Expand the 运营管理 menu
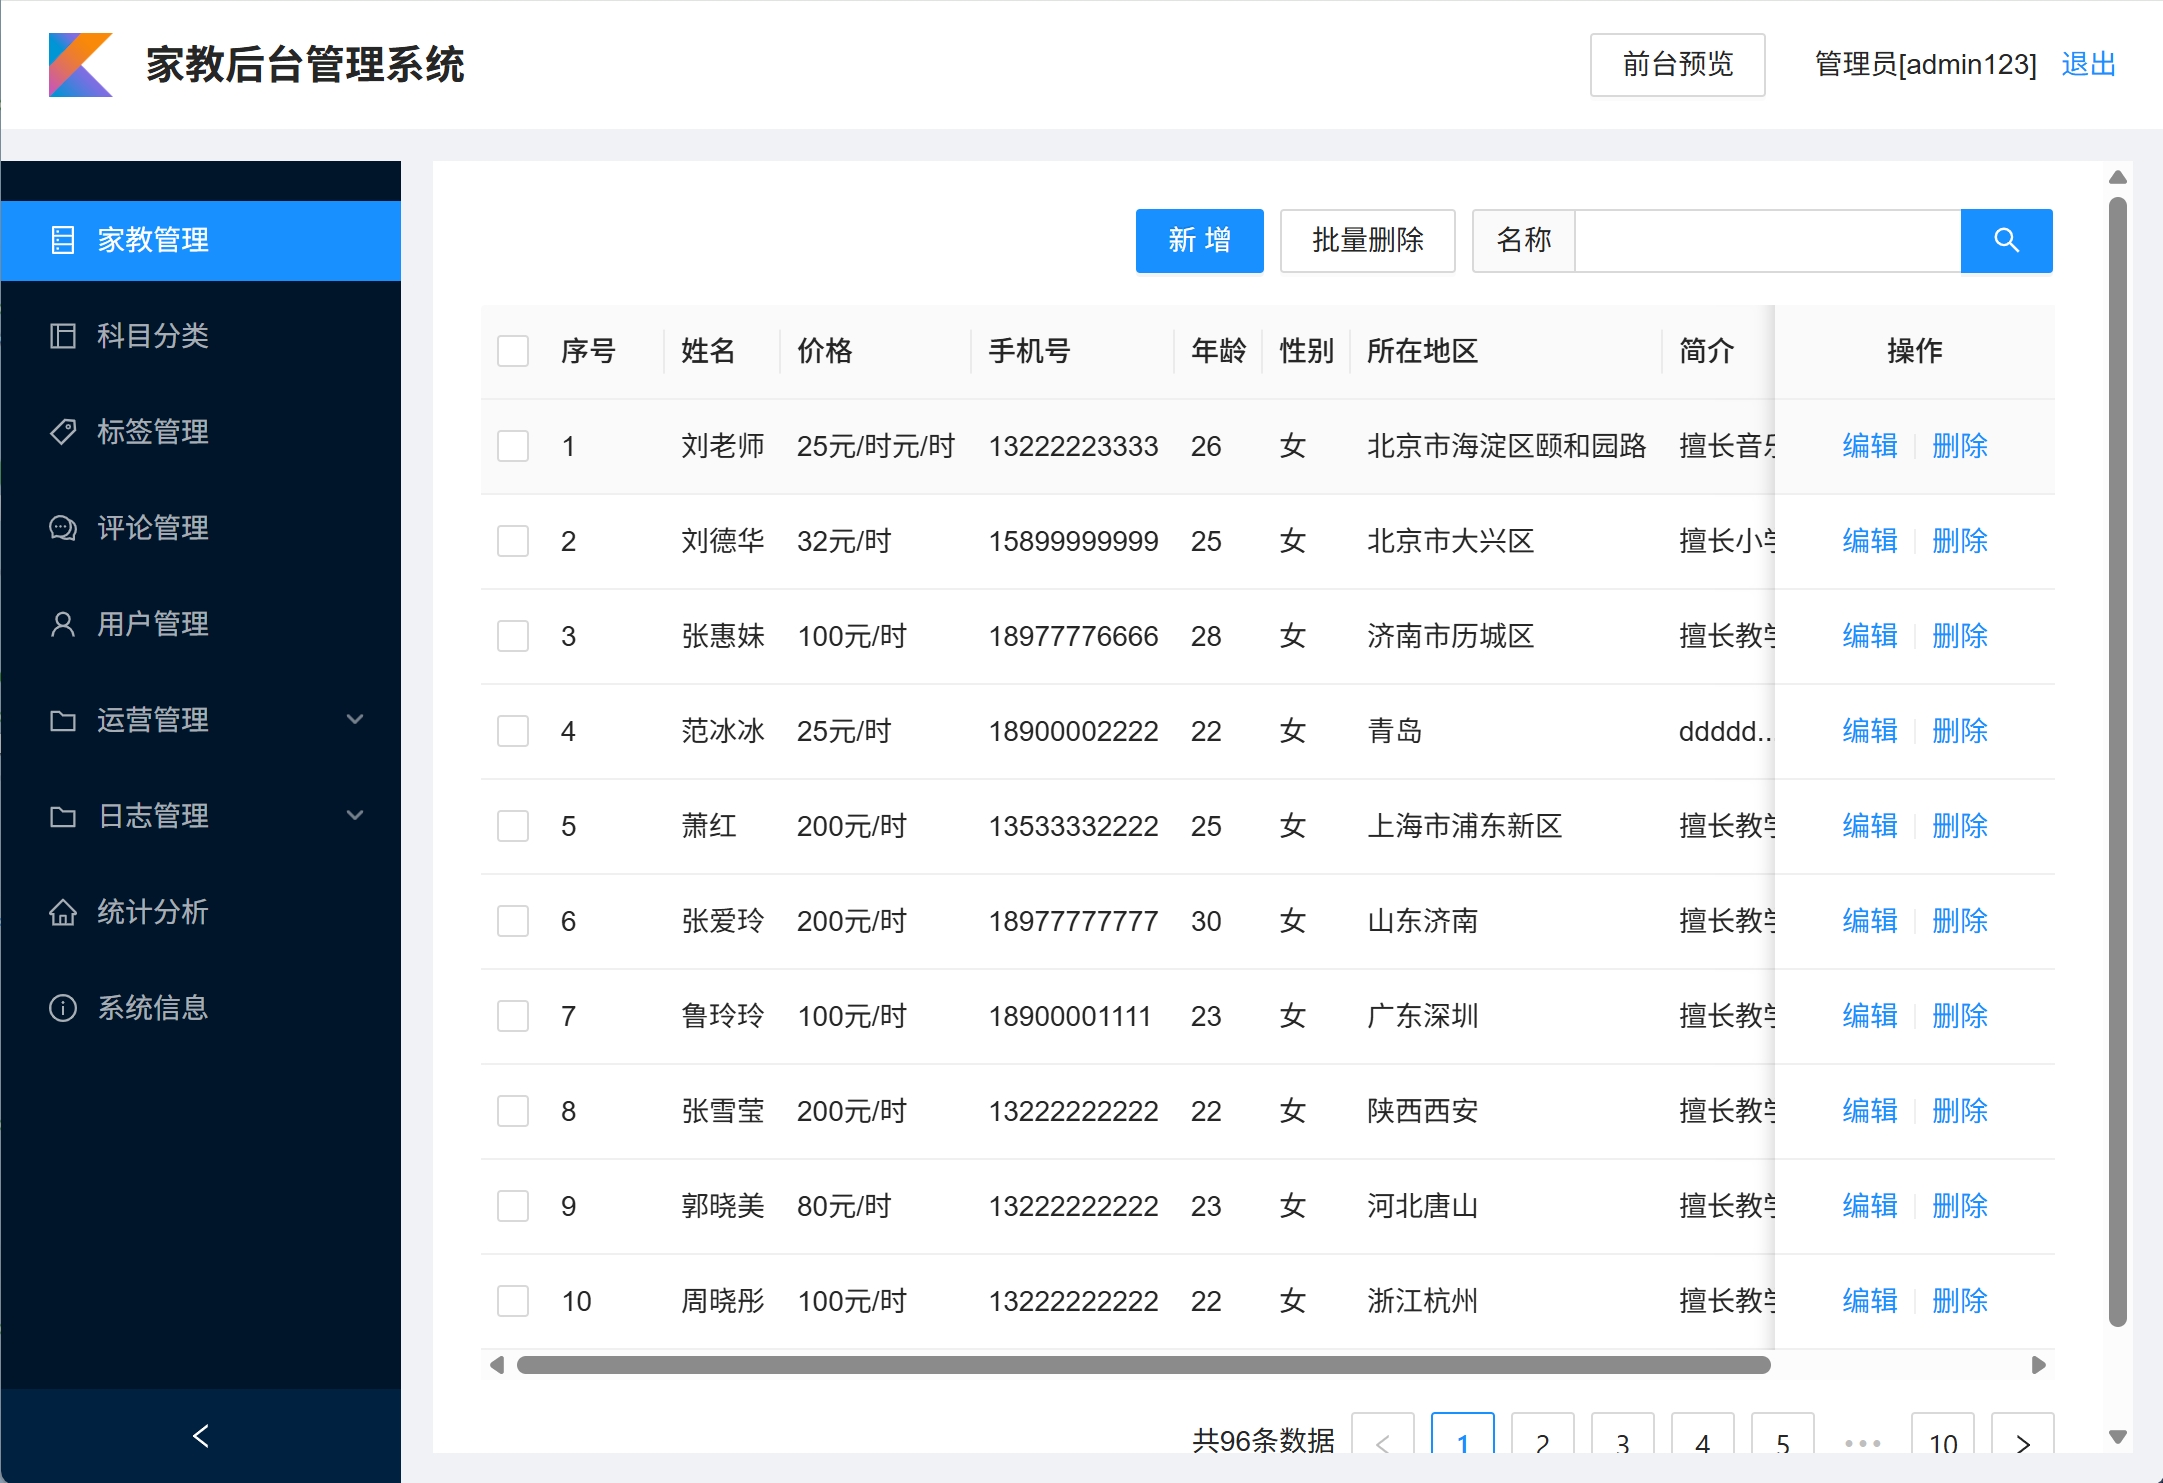The height and width of the screenshot is (1483, 2163). tap(200, 719)
